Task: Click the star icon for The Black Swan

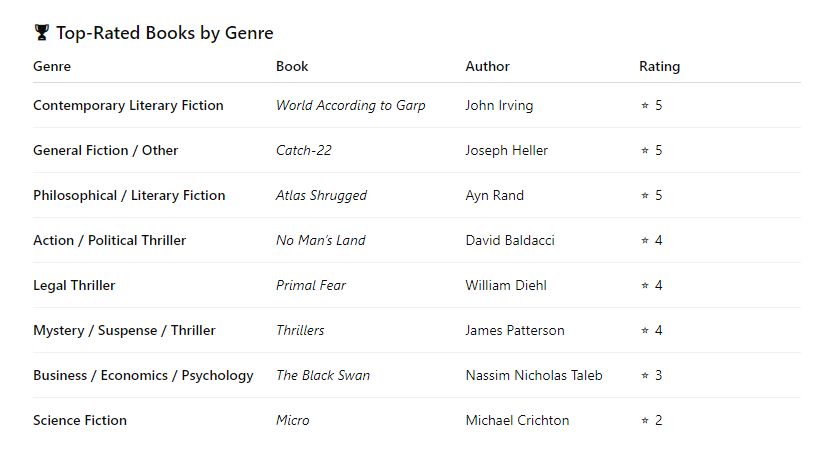Action: click(x=645, y=375)
